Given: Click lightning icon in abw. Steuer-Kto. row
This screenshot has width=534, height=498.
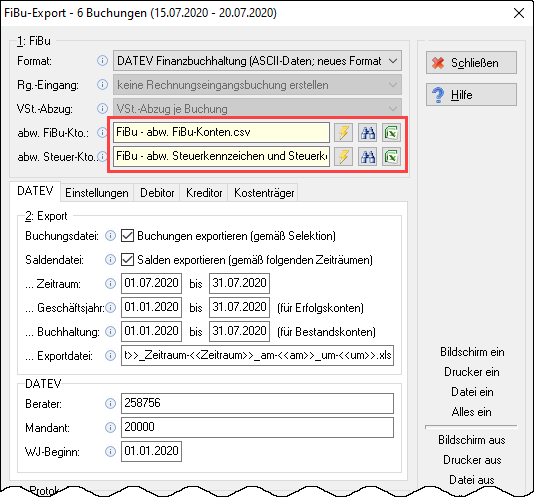Looking at the screenshot, I should point(343,157).
